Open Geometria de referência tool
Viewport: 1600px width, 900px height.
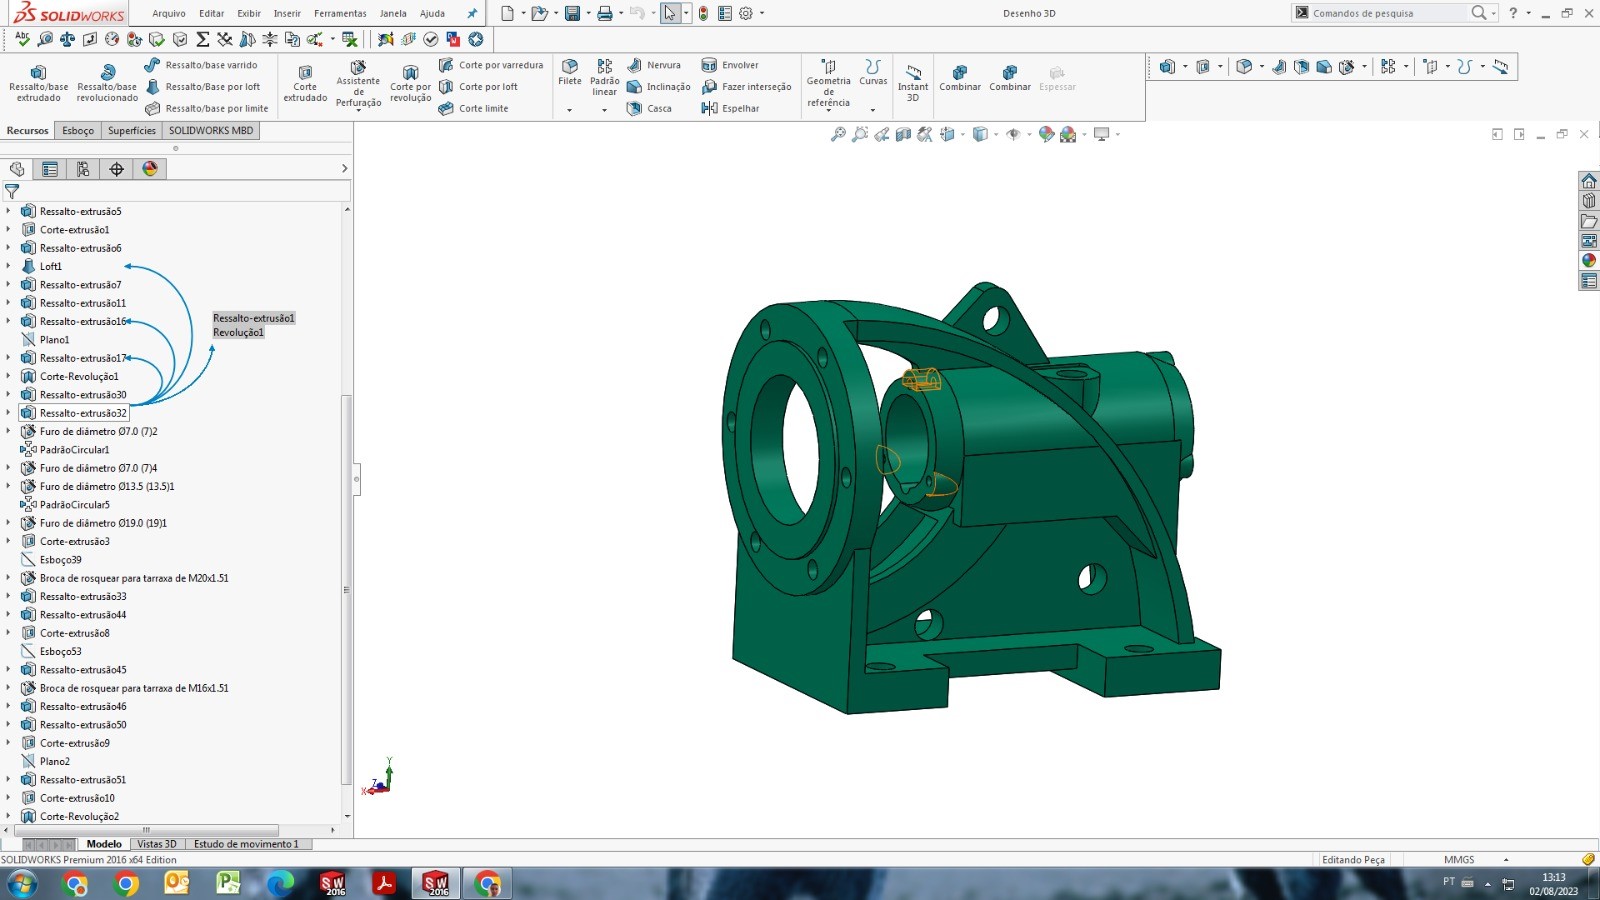click(829, 83)
